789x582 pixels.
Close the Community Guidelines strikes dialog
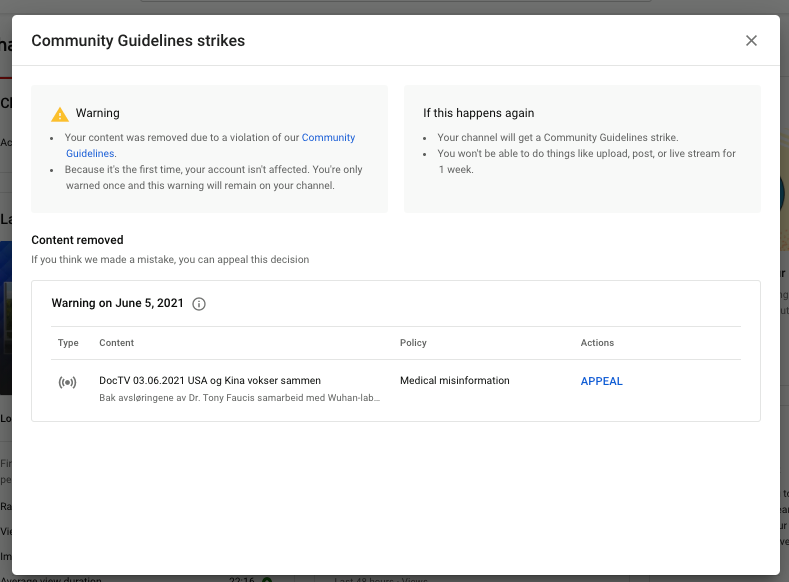pyautogui.click(x=751, y=41)
